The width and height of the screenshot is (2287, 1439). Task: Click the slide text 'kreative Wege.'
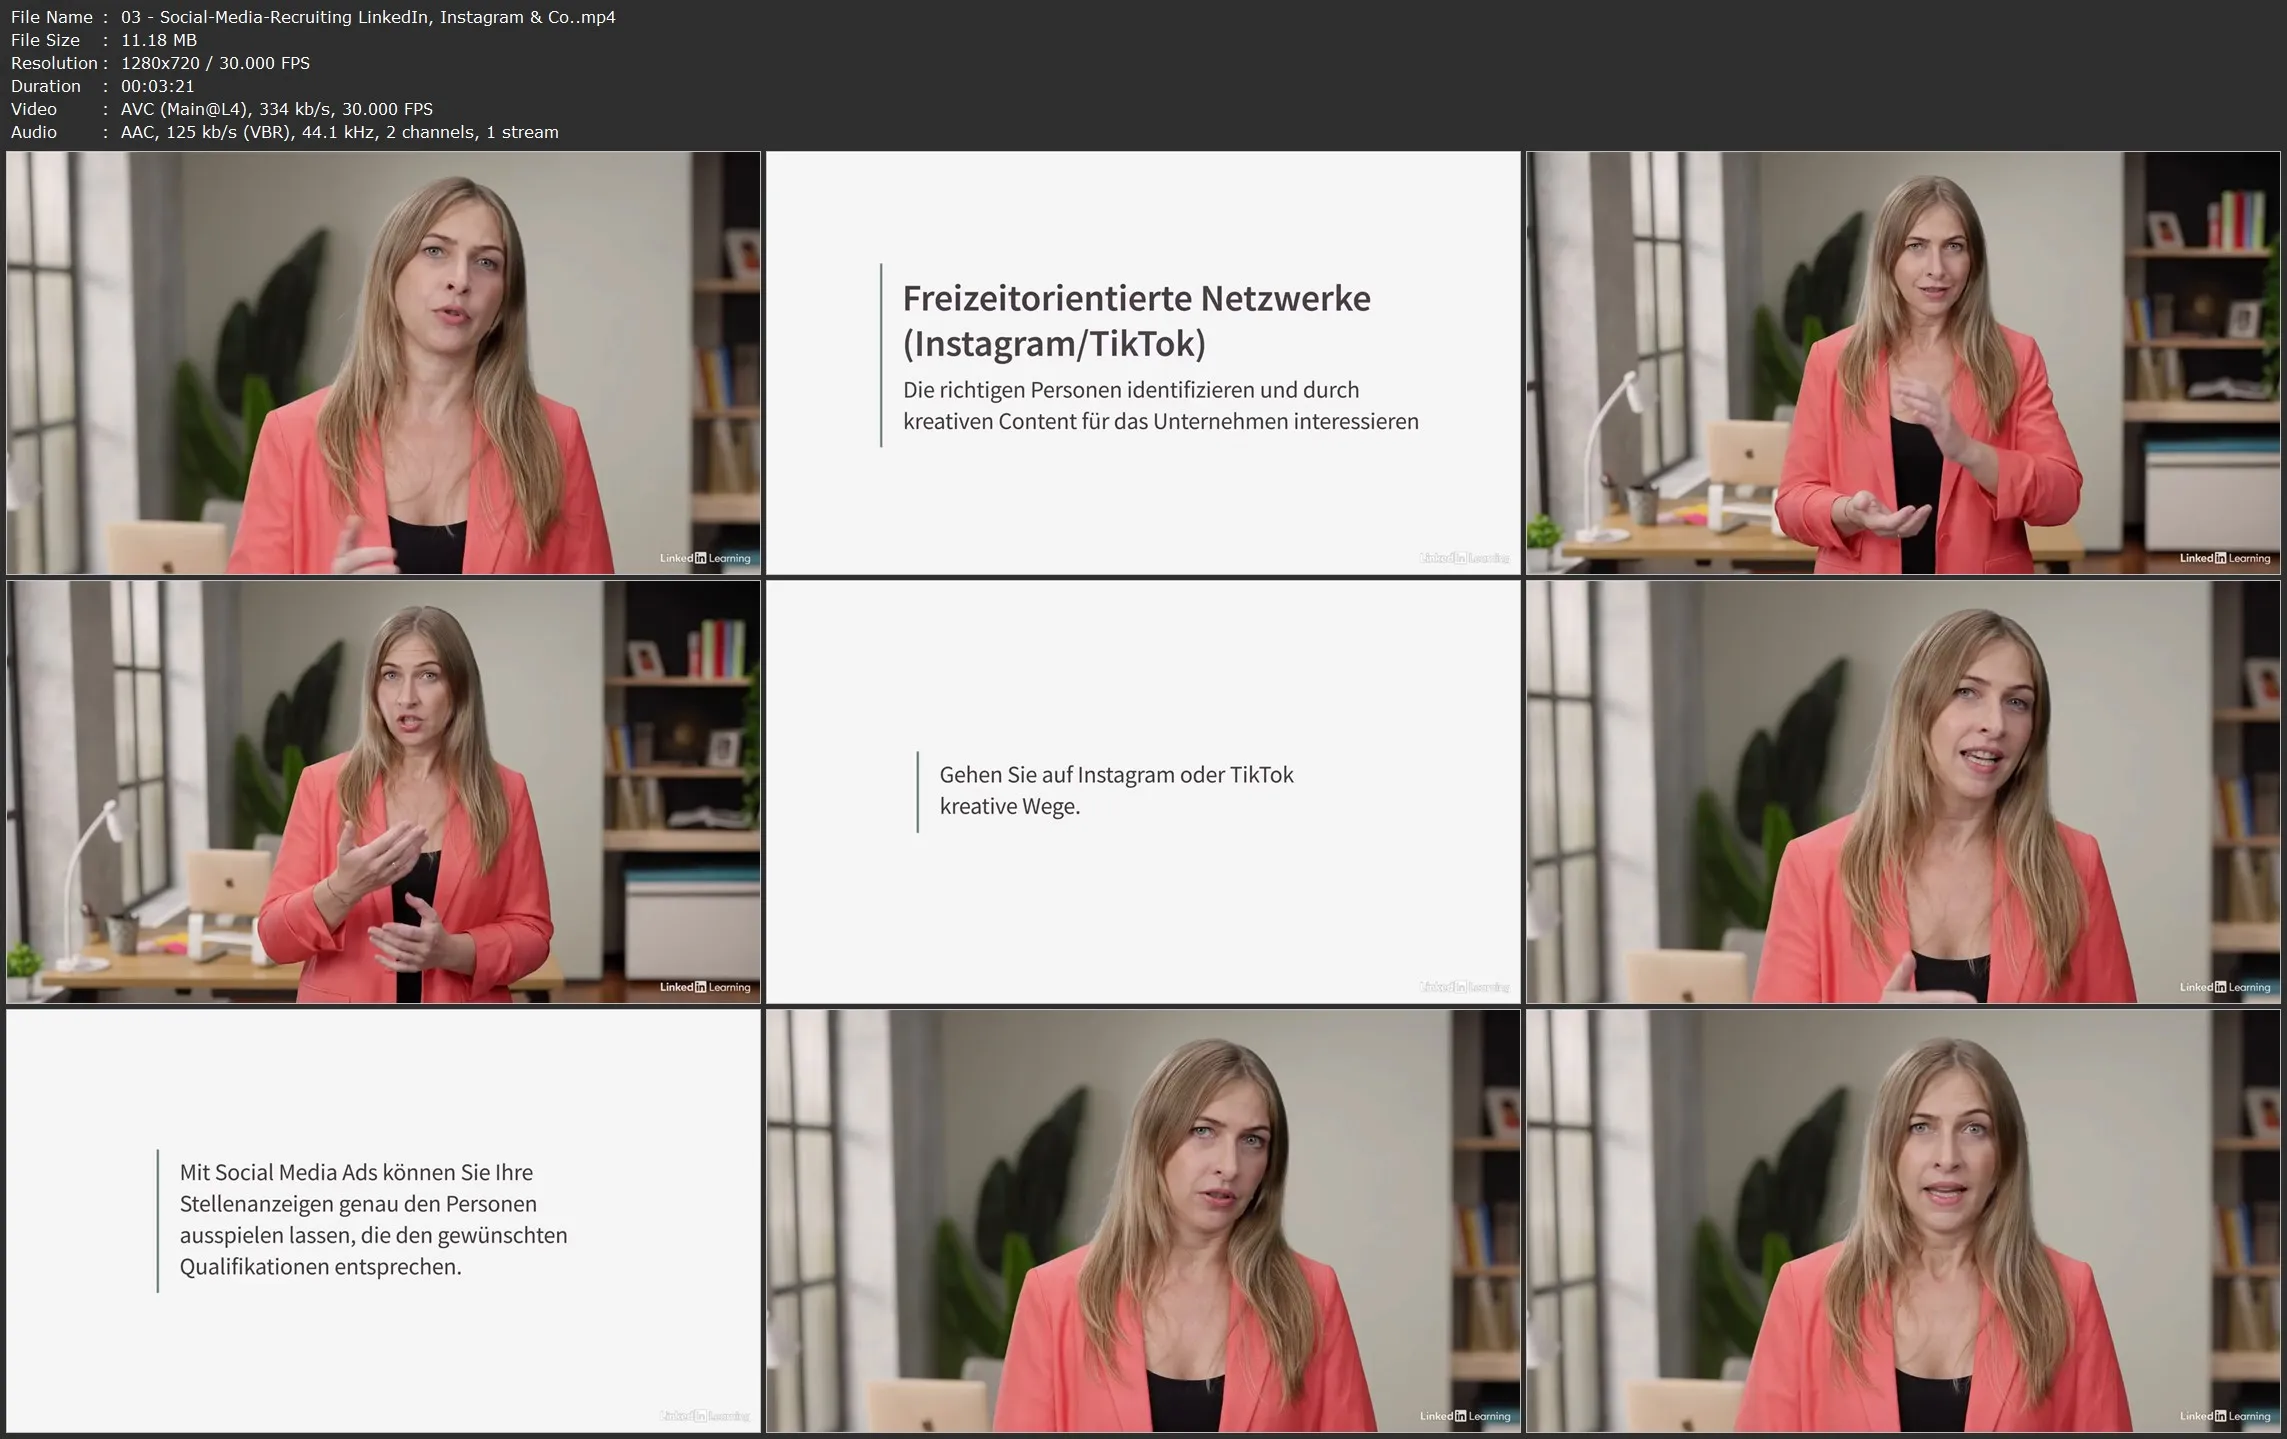tap(1010, 806)
